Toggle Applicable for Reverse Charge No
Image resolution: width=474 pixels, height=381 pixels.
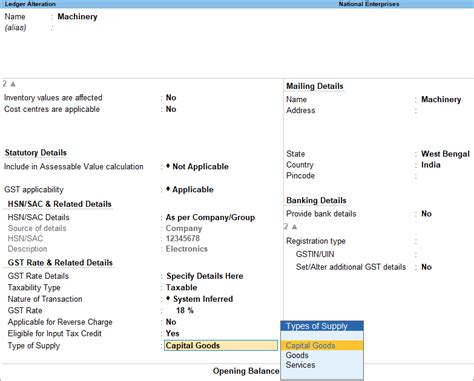coord(171,322)
